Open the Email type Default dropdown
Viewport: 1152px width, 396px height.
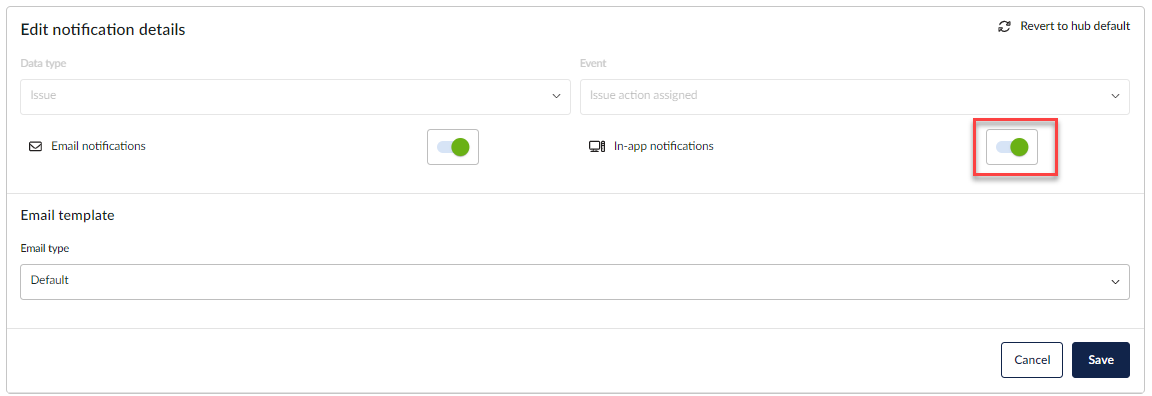coord(575,282)
